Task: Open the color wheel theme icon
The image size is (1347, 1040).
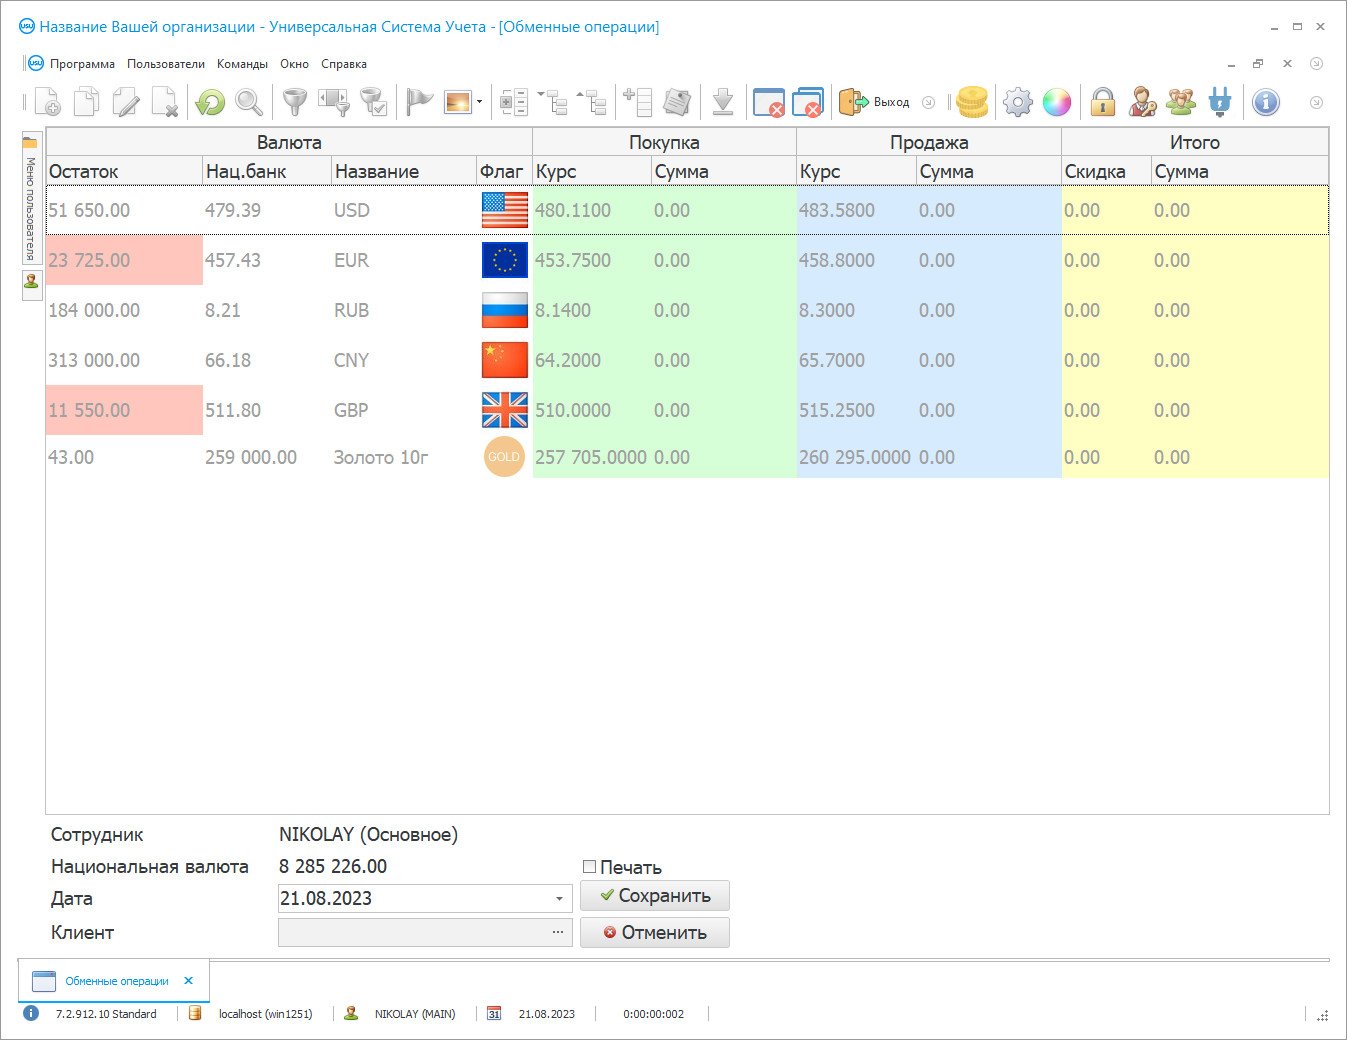Action: click(x=1056, y=102)
